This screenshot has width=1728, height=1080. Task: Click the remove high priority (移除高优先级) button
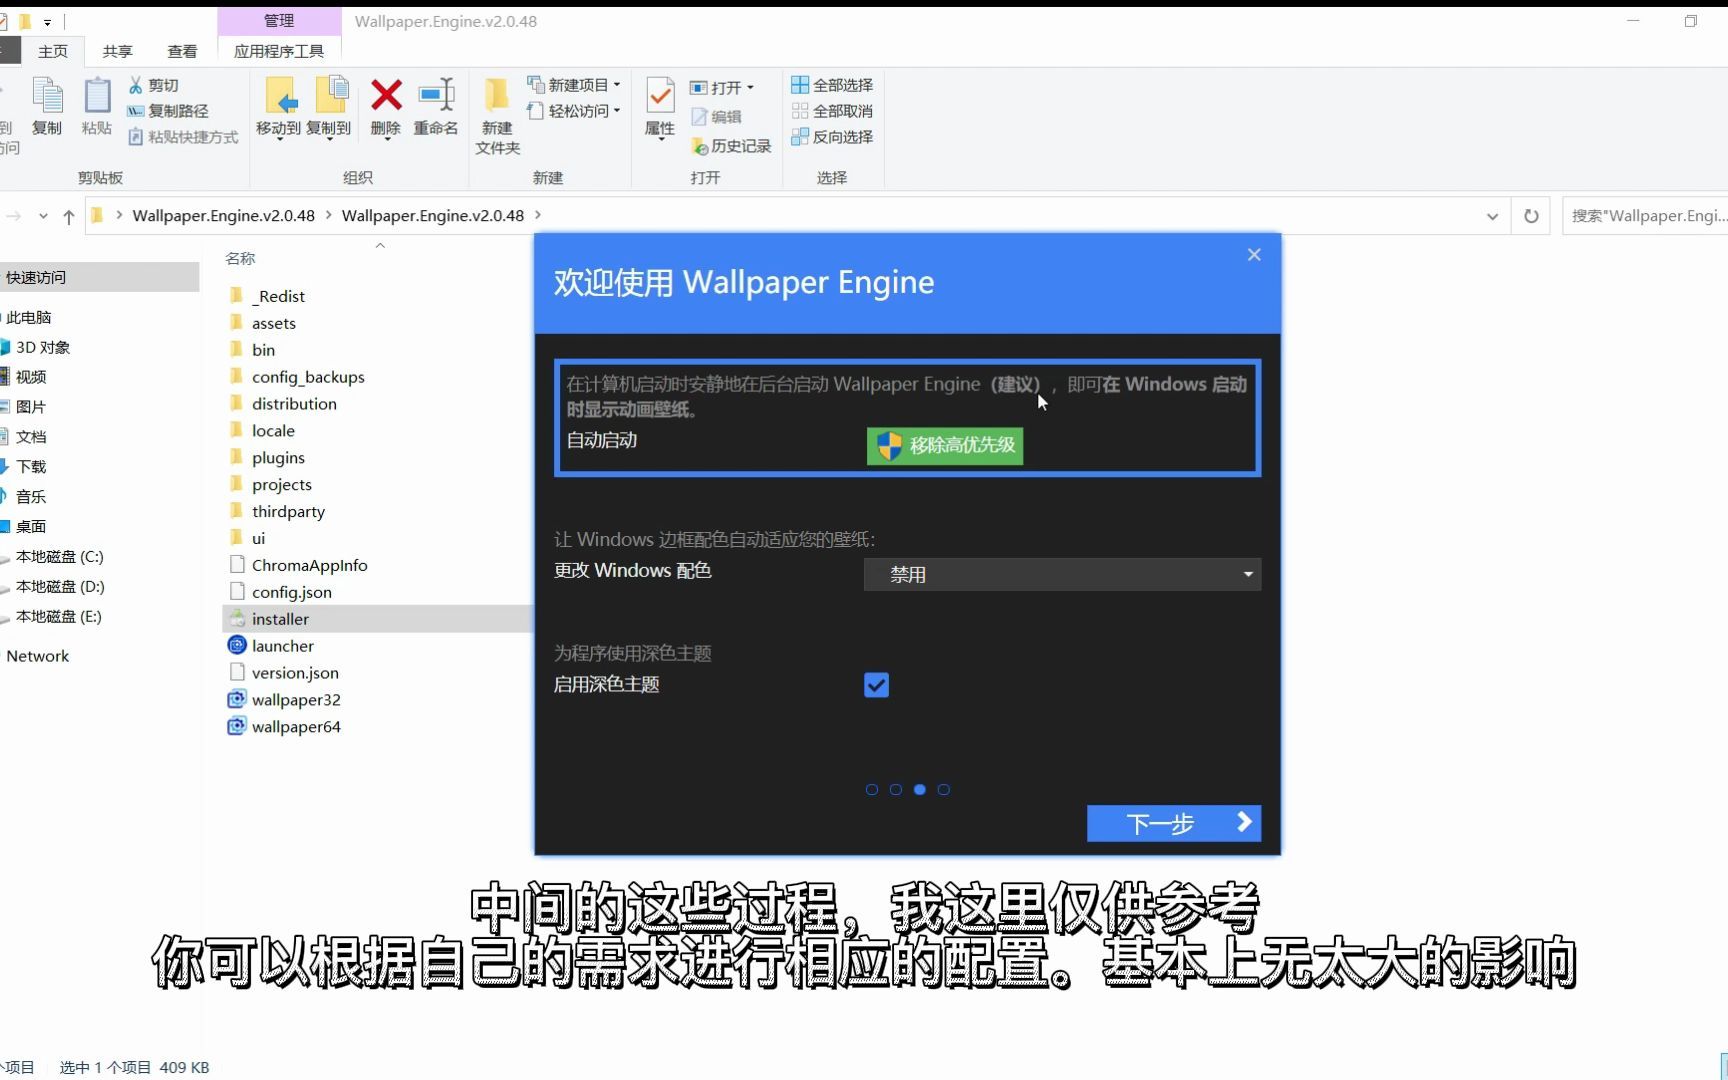coord(945,446)
